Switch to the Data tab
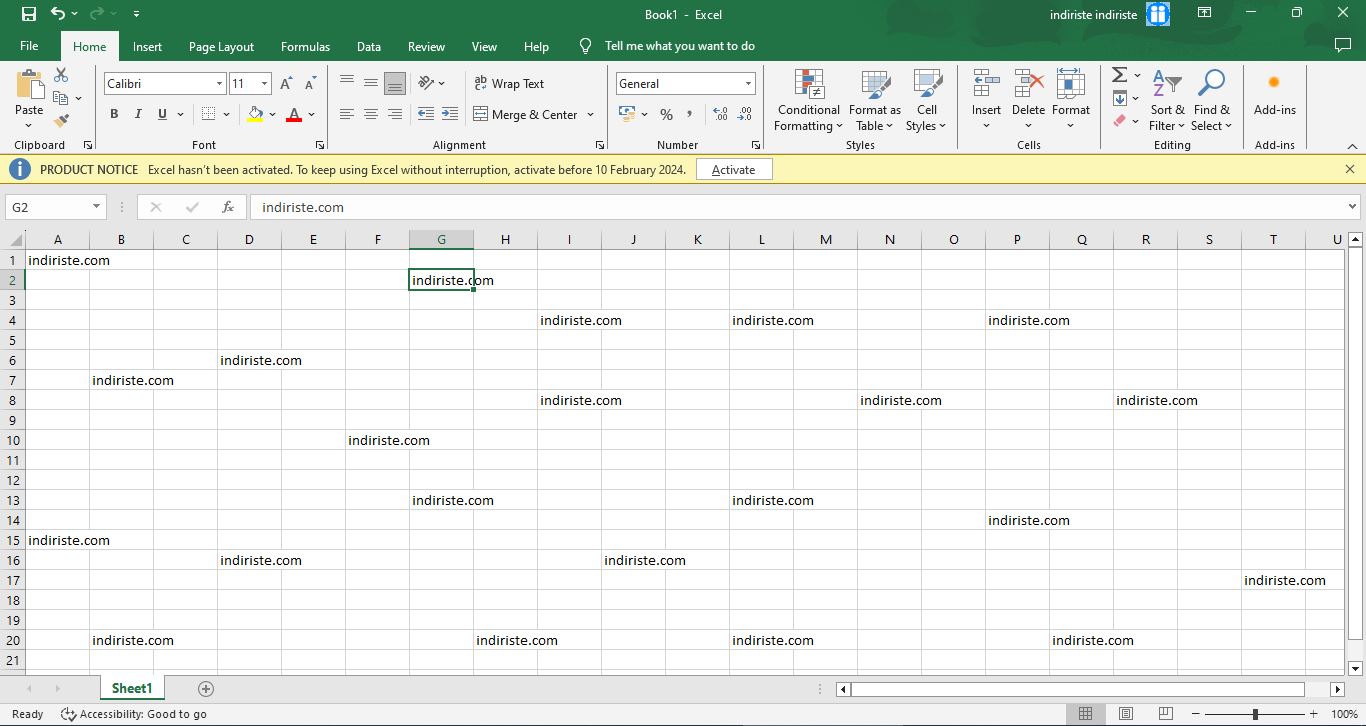The width and height of the screenshot is (1366, 726). [368, 46]
